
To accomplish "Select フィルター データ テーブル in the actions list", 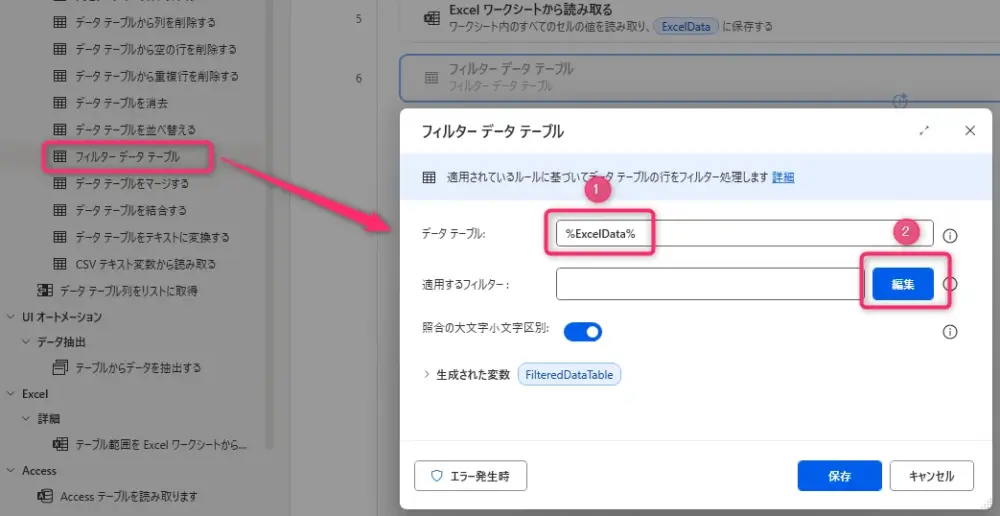I will [x=127, y=157].
